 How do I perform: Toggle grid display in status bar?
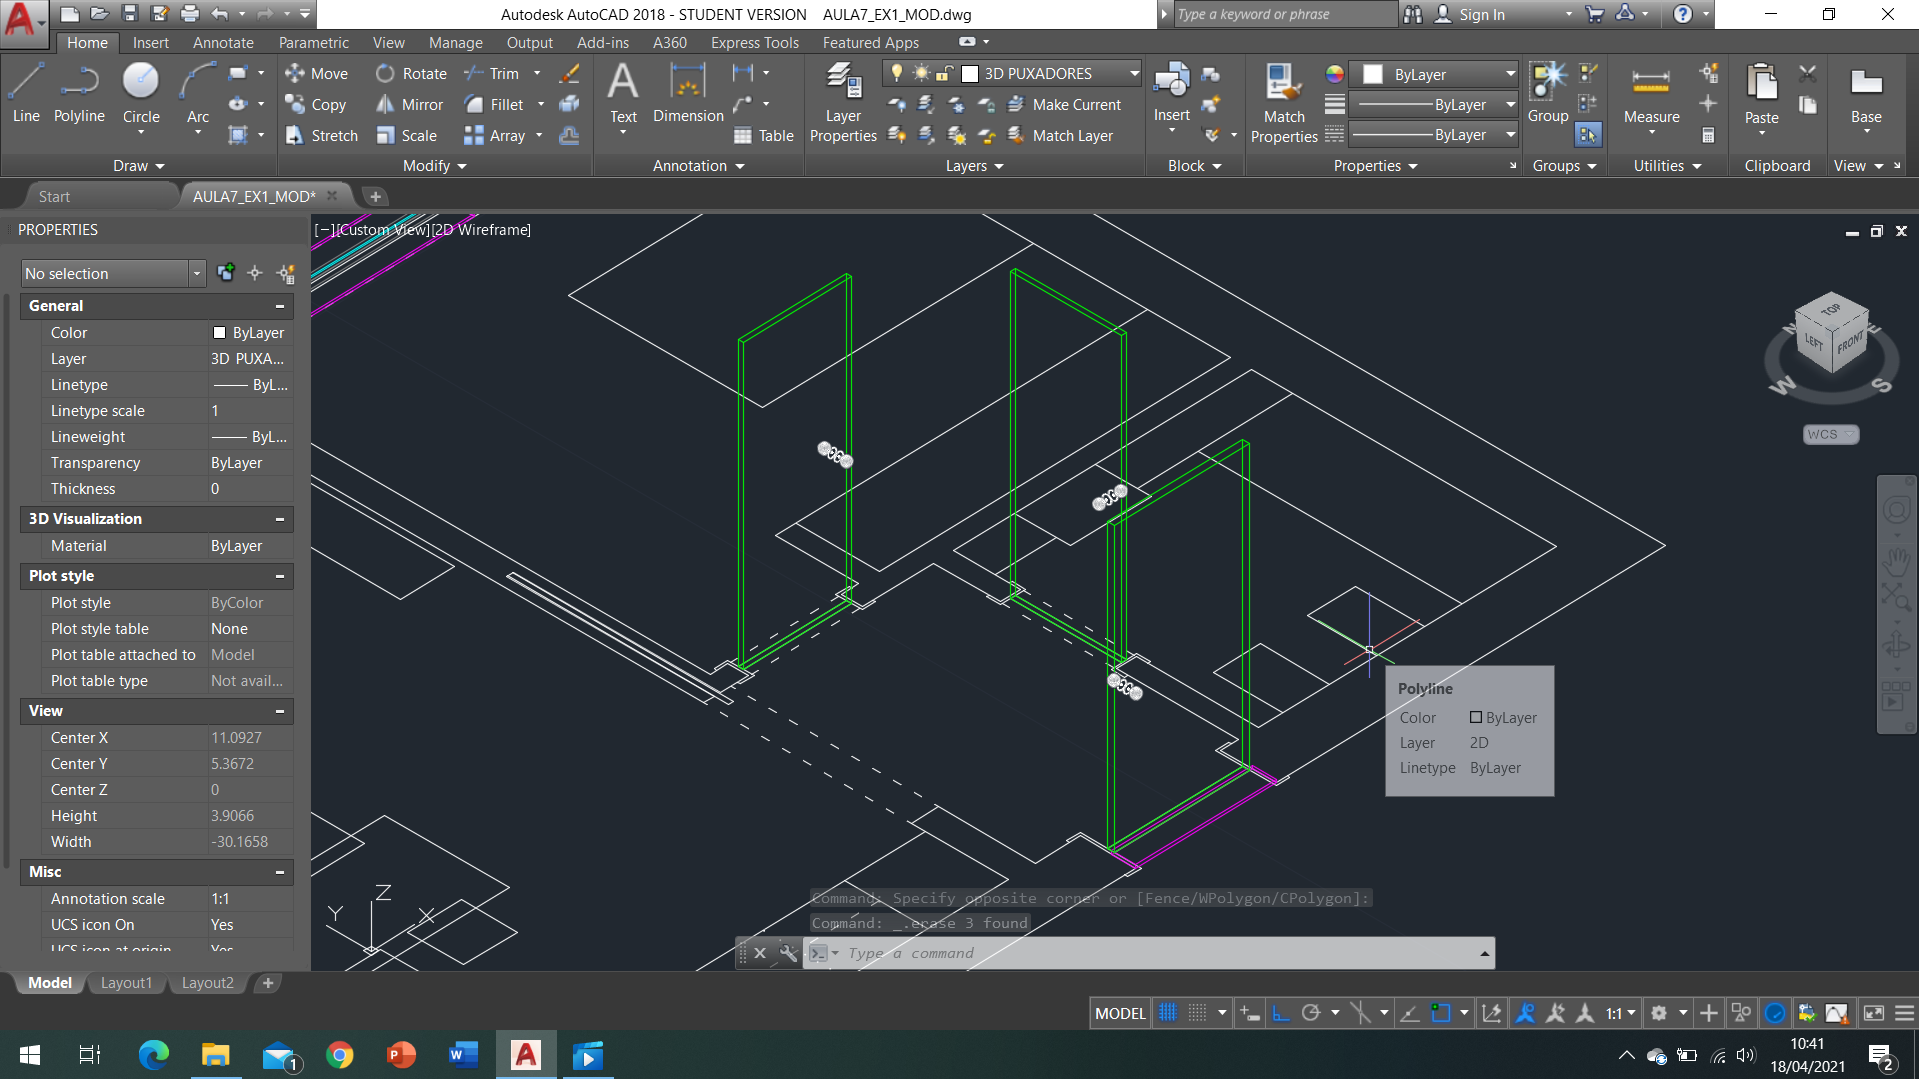coord(1168,1013)
